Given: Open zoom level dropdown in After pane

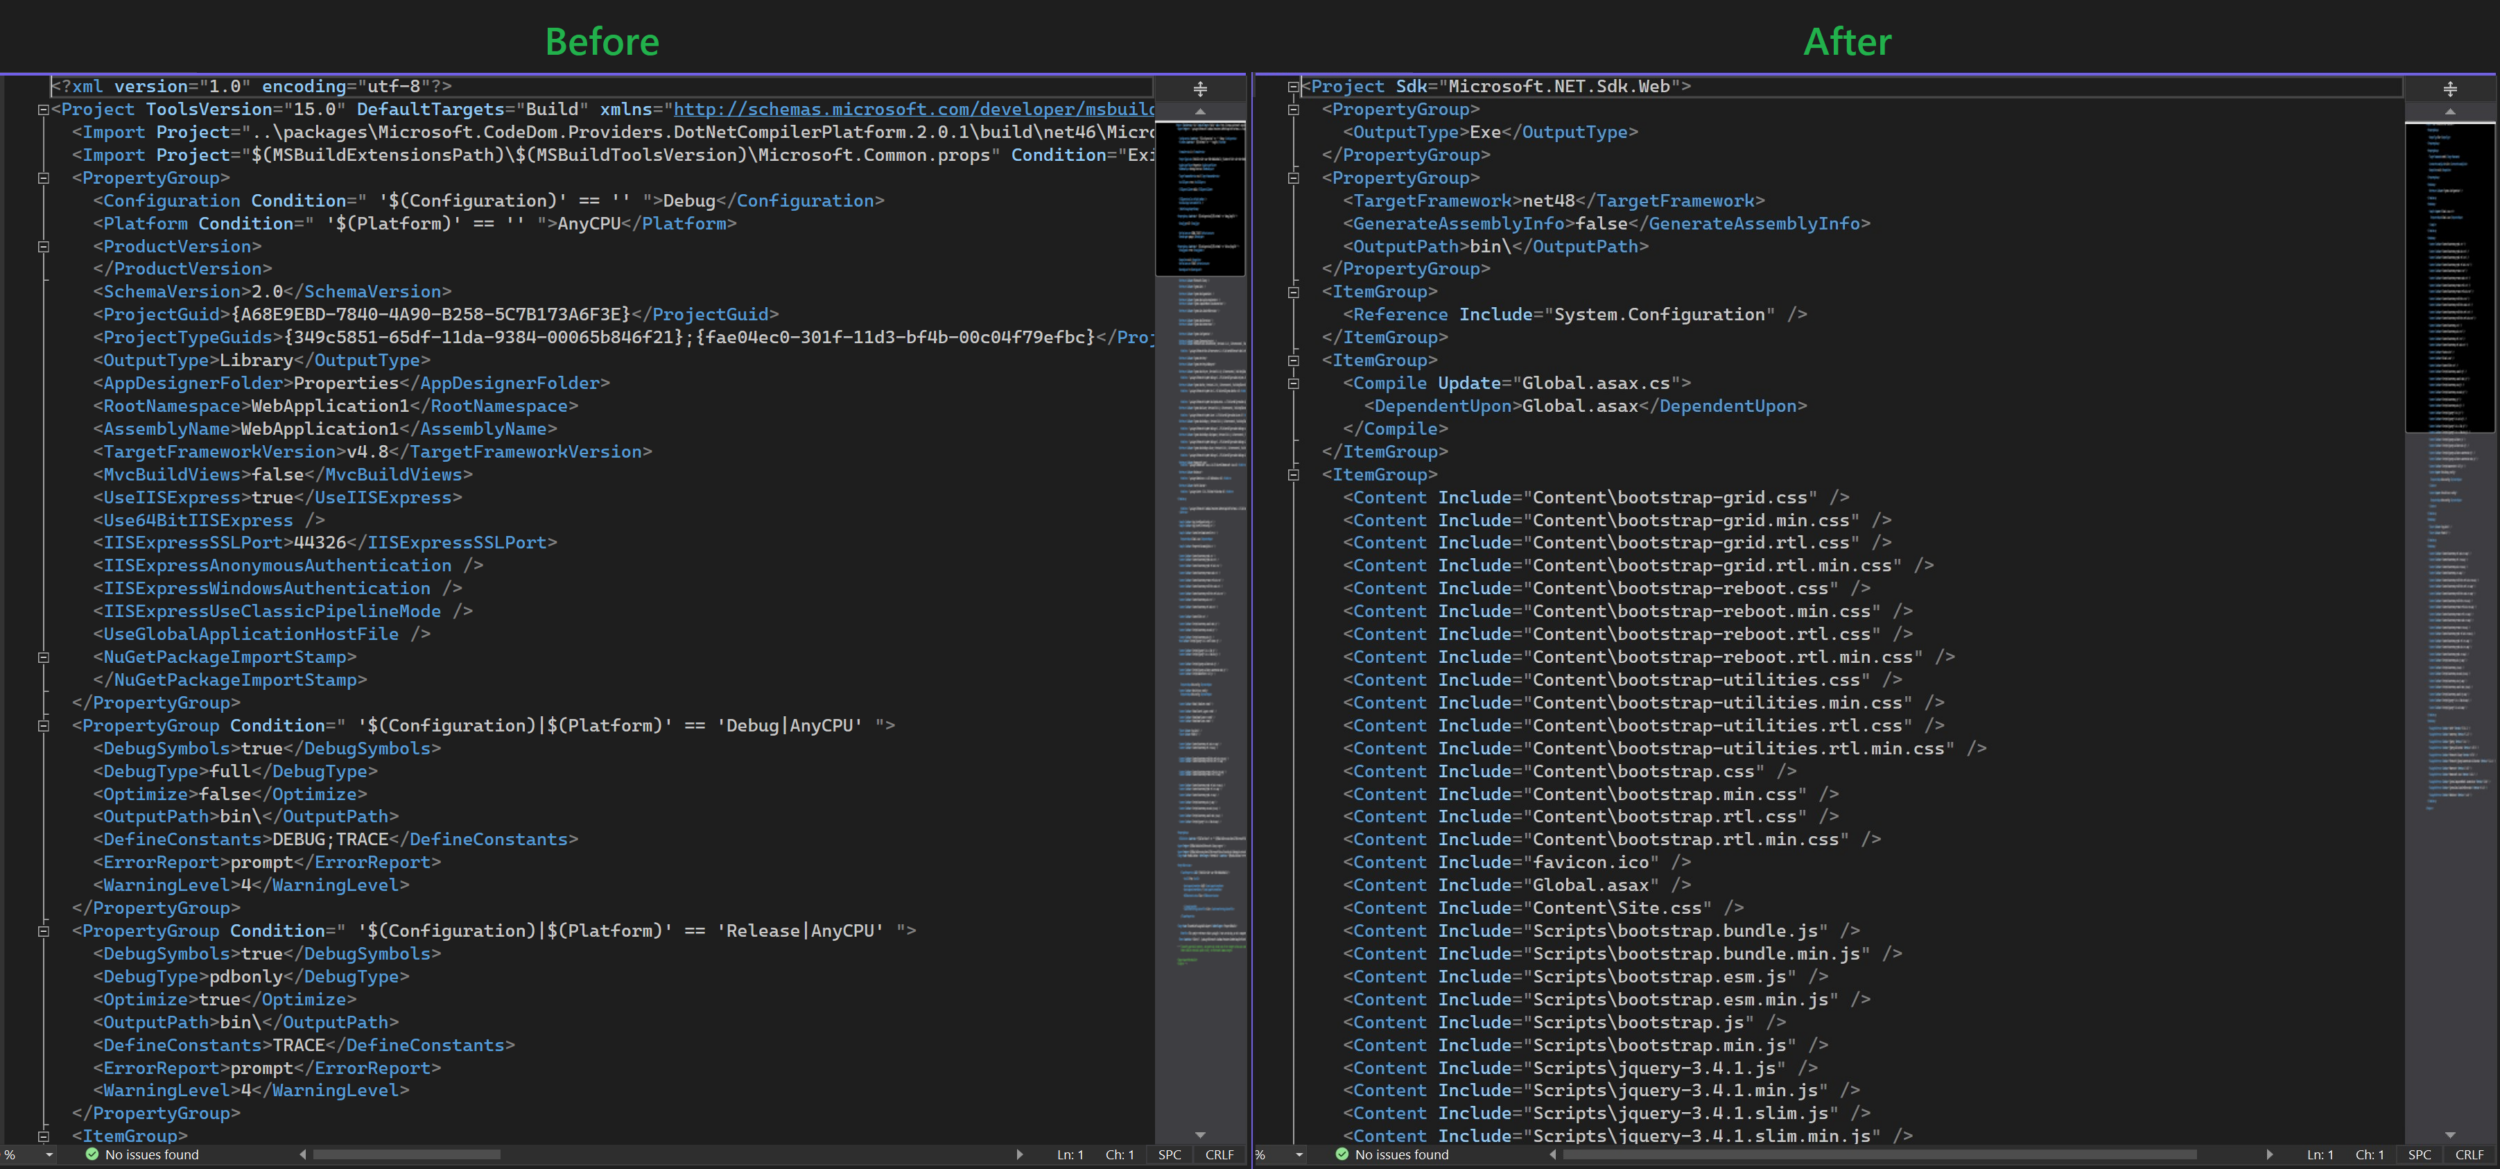Looking at the screenshot, I should tap(1300, 1155).
